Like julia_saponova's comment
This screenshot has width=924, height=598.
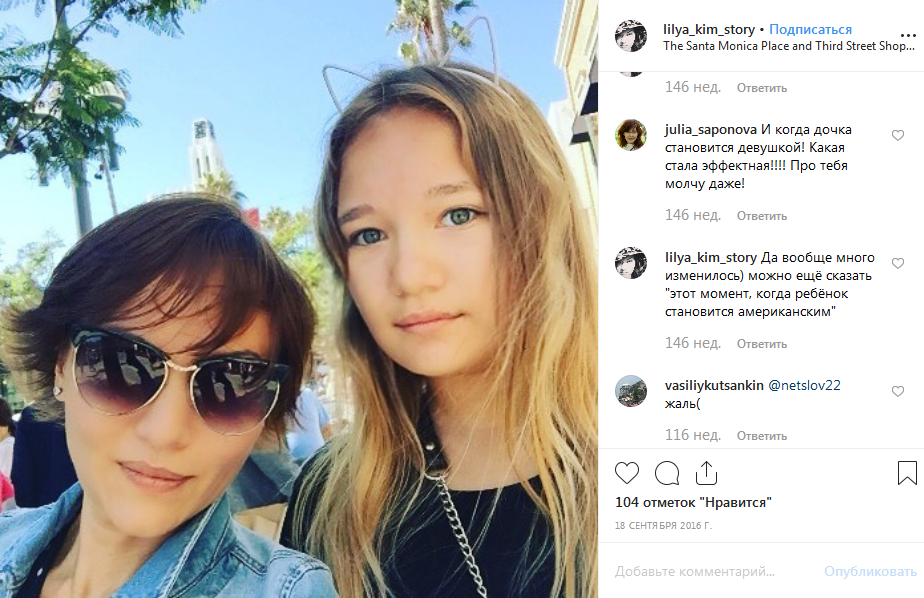[897, 136]
